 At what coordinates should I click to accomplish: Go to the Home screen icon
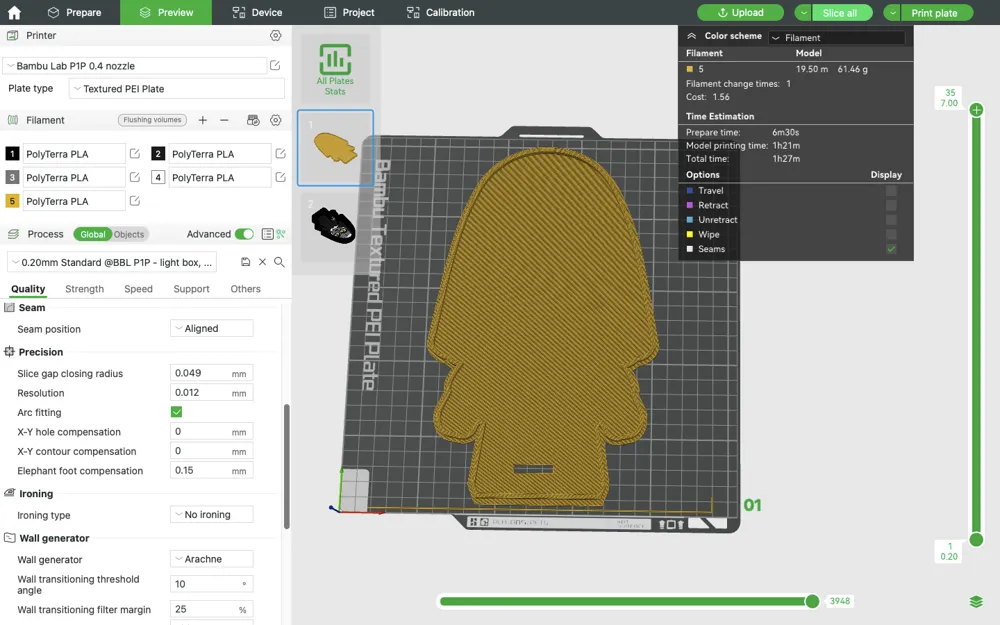coord(14,12)
